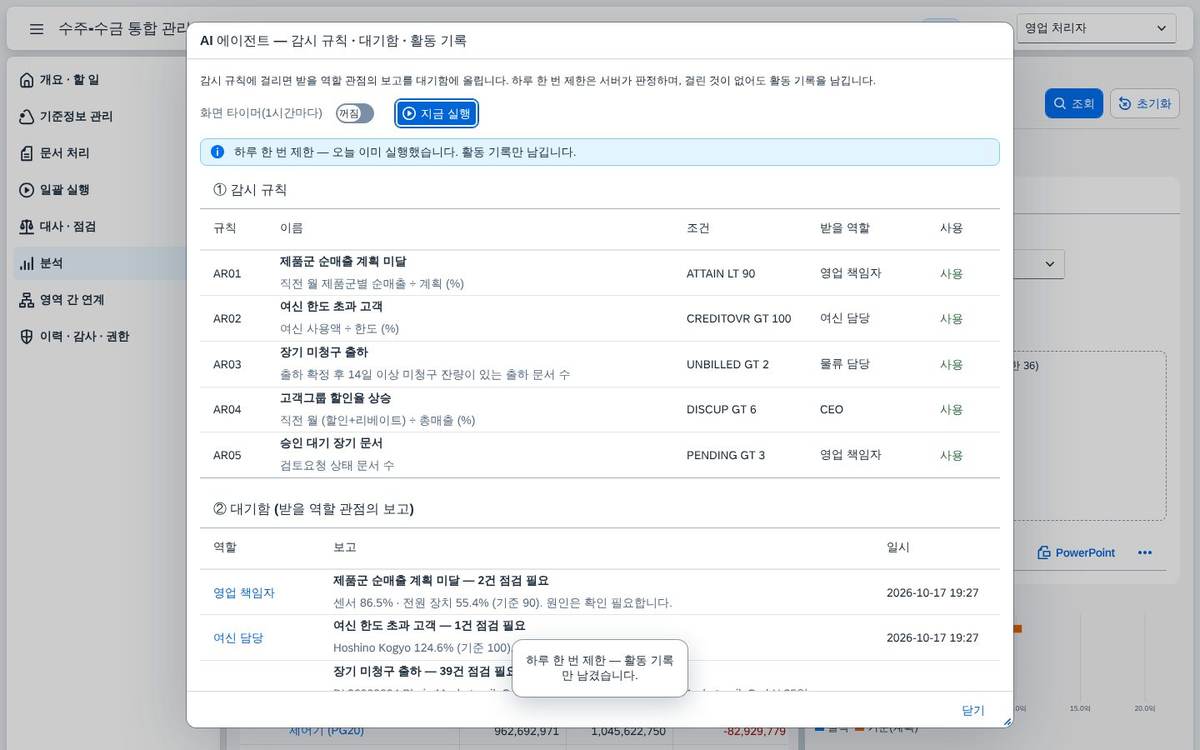Click the 조회 search button
This screenshot has height=750, width=1200.
point(1074,103)
